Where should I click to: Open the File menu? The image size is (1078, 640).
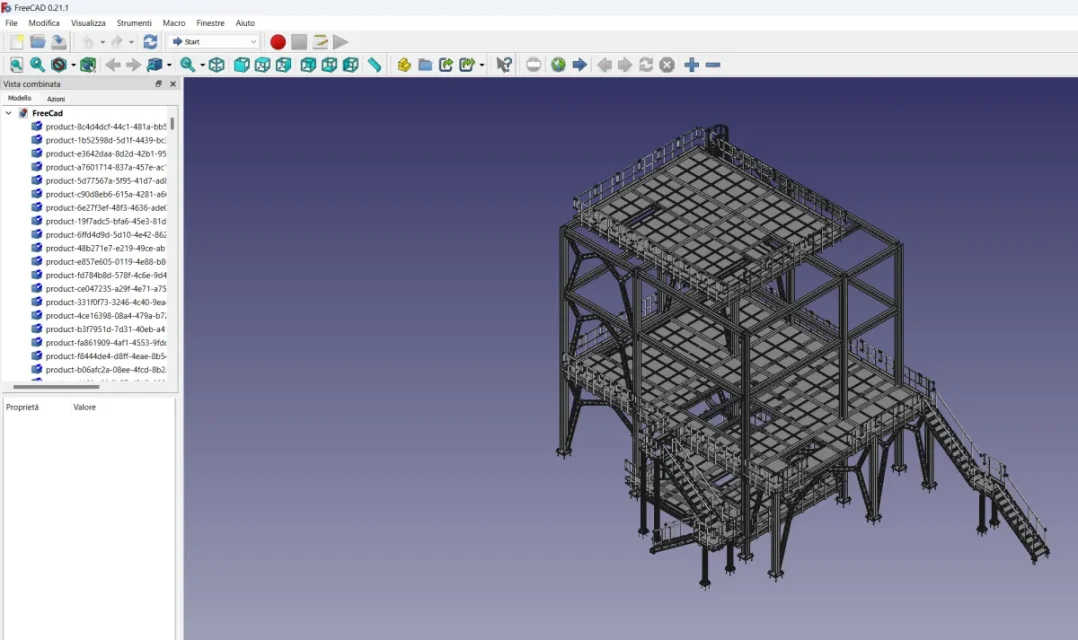[11, 23]
